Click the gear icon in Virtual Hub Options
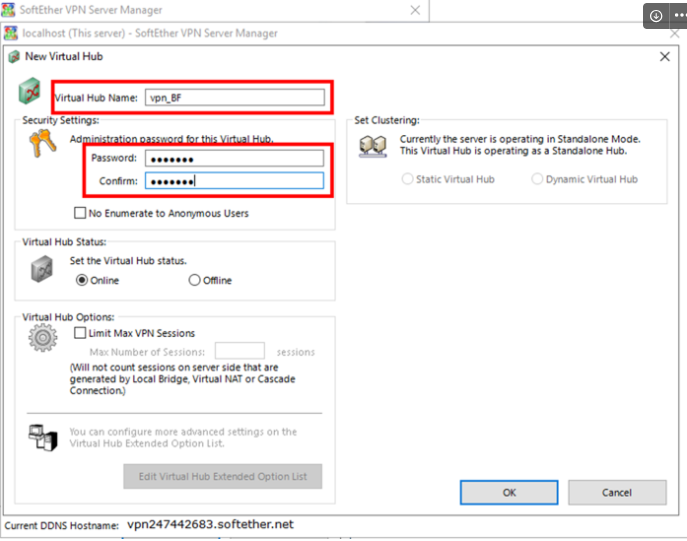The image size is (687, 541). (43, 339)
